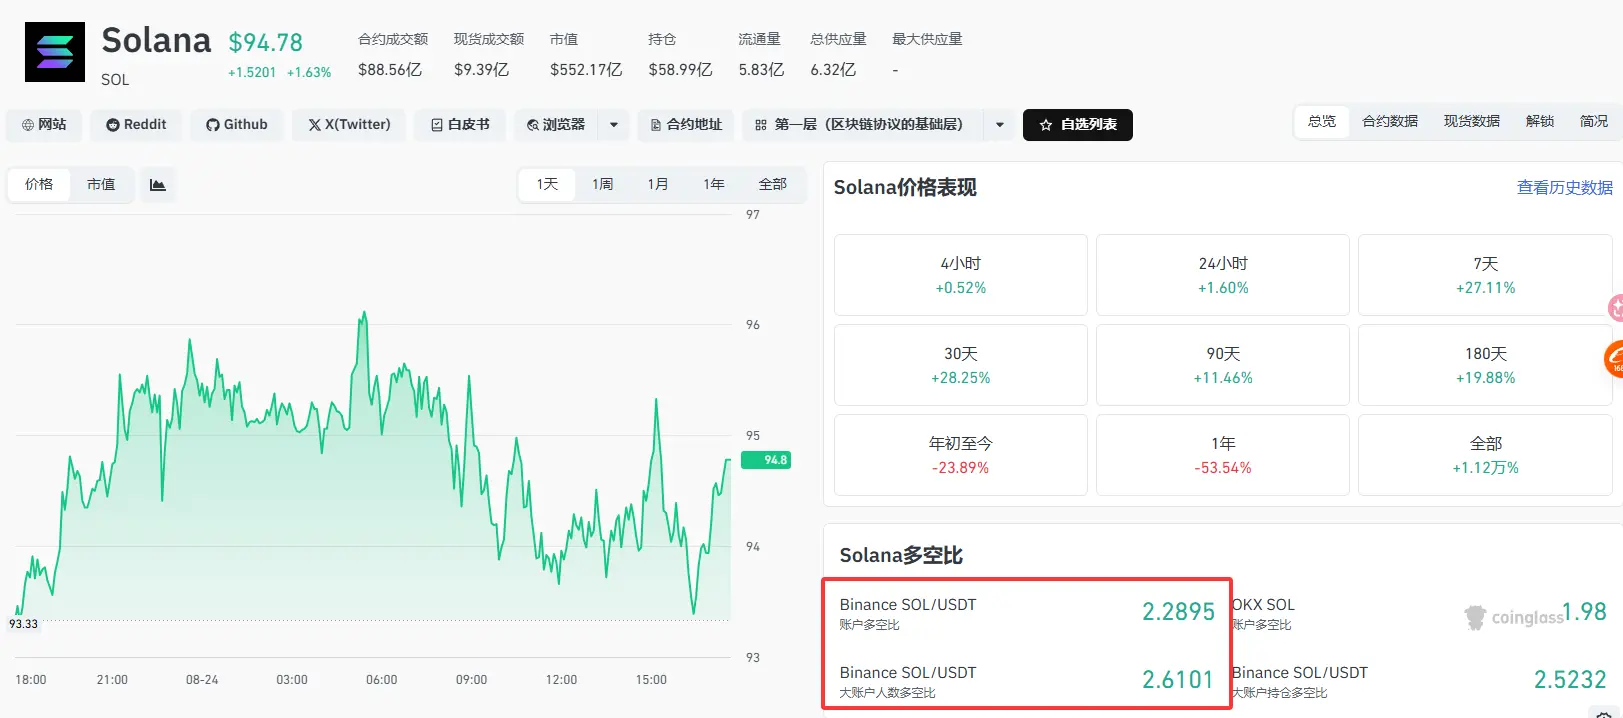
Task: Select the 1年 time range
Action: pos(713,184)
